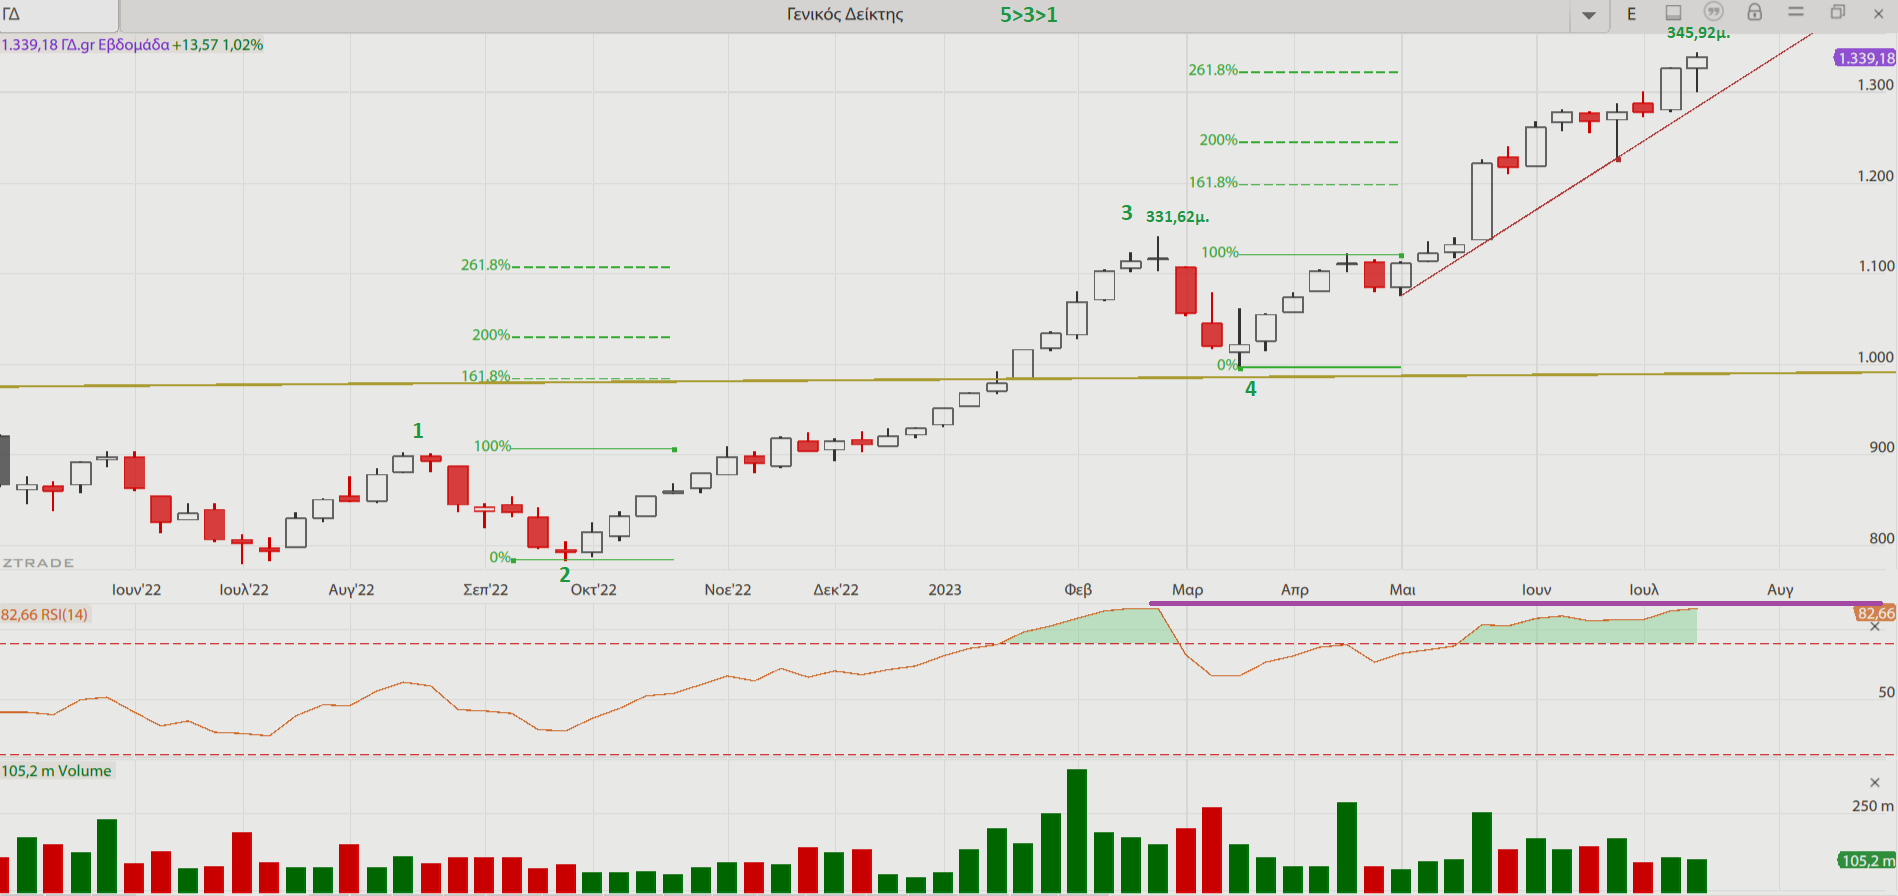1898x896 pixels.
Task: Click the ΓΔ symbol tab
Action: tap(58, 15)
